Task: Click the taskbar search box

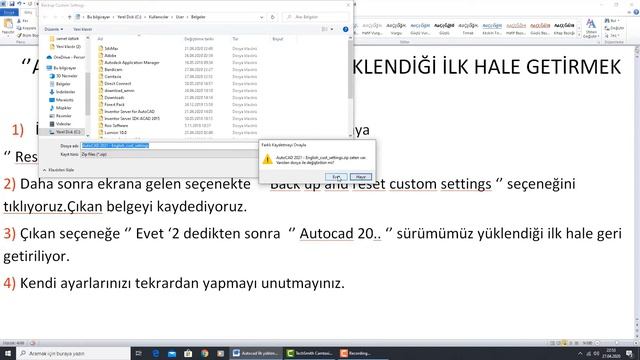Action: pyautogui.click(x=73, y=353)
